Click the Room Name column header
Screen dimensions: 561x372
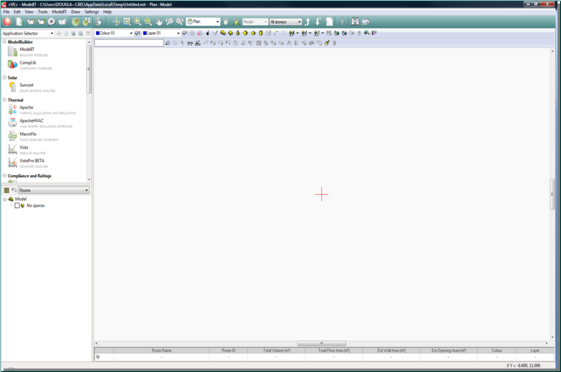(161, 351)
